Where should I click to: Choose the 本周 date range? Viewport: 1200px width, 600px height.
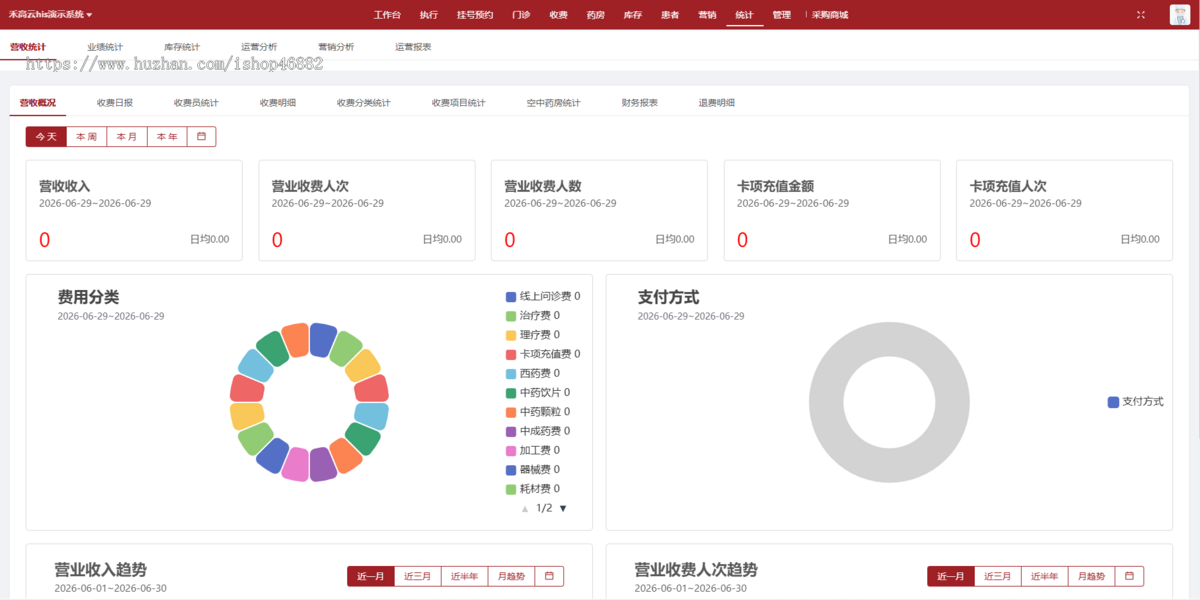pos(87,137)
